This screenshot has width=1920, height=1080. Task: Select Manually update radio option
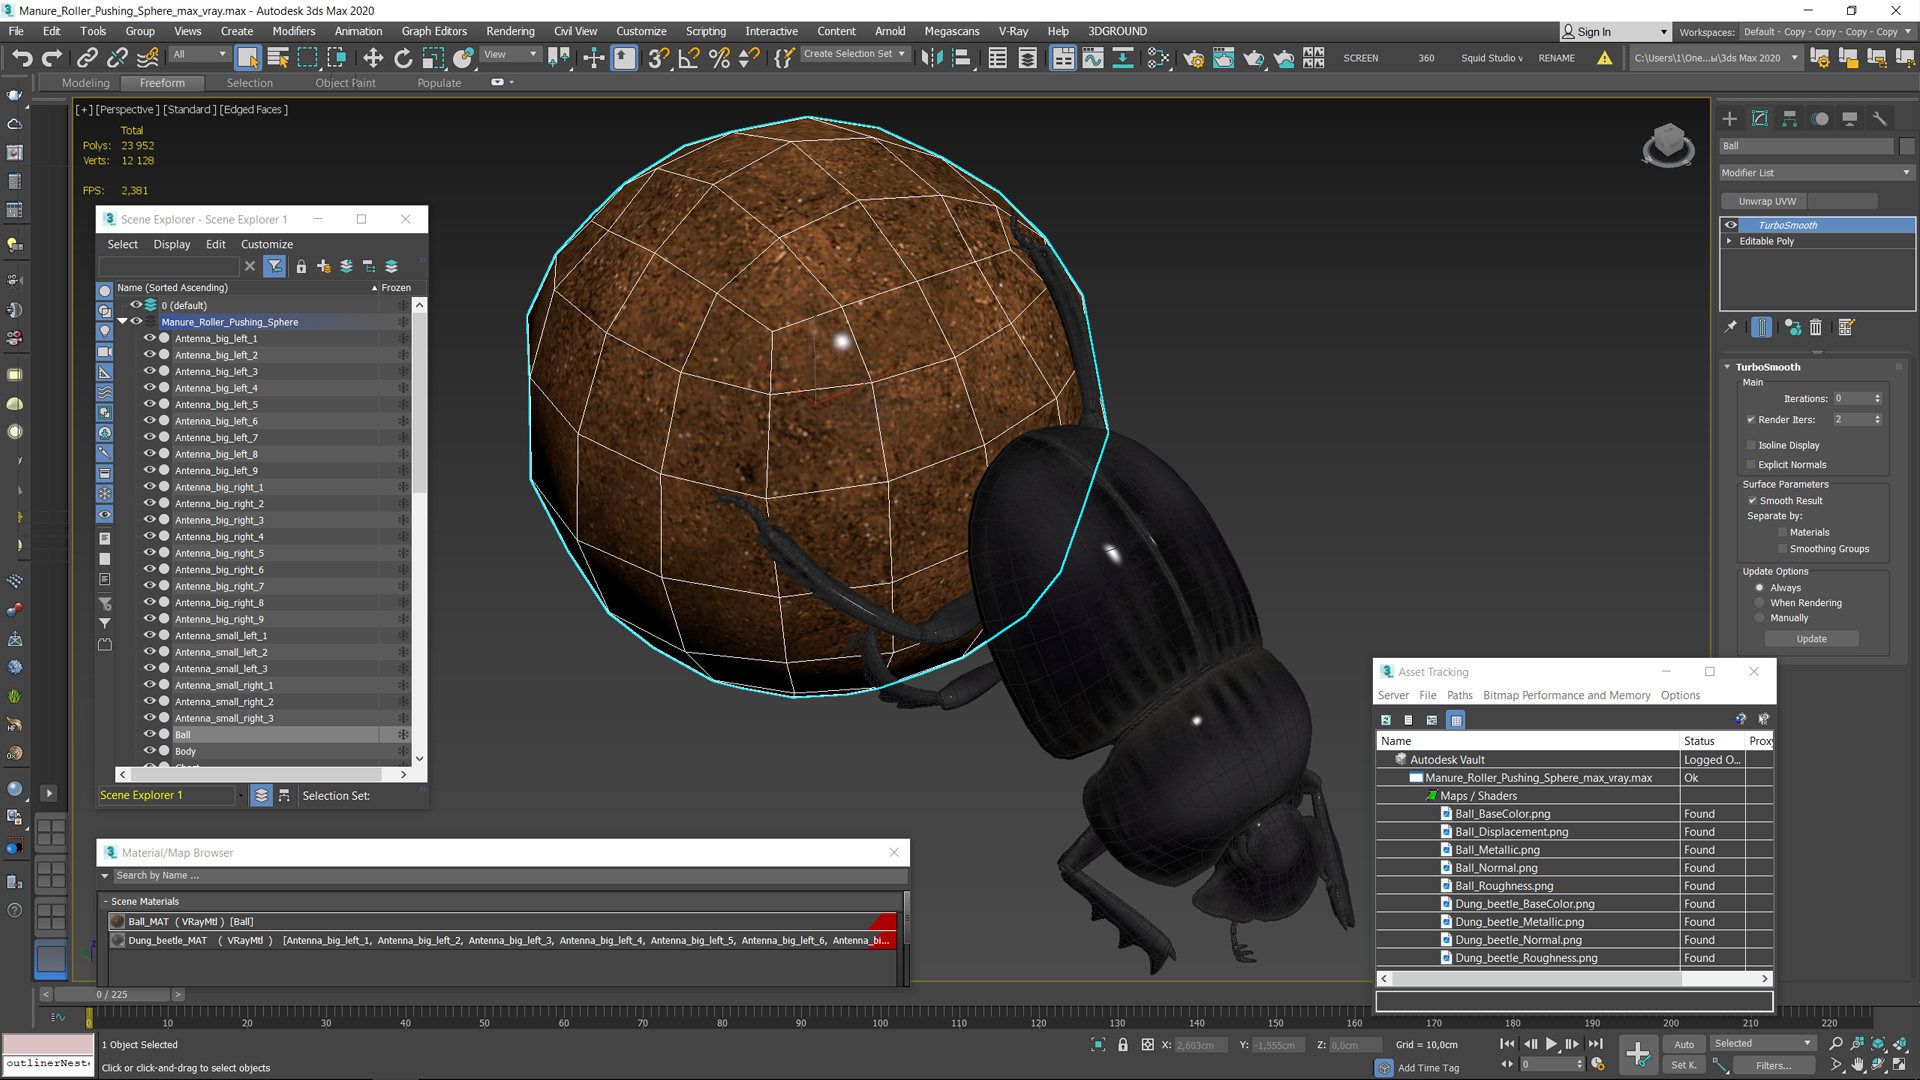(x=1760, y=618)
